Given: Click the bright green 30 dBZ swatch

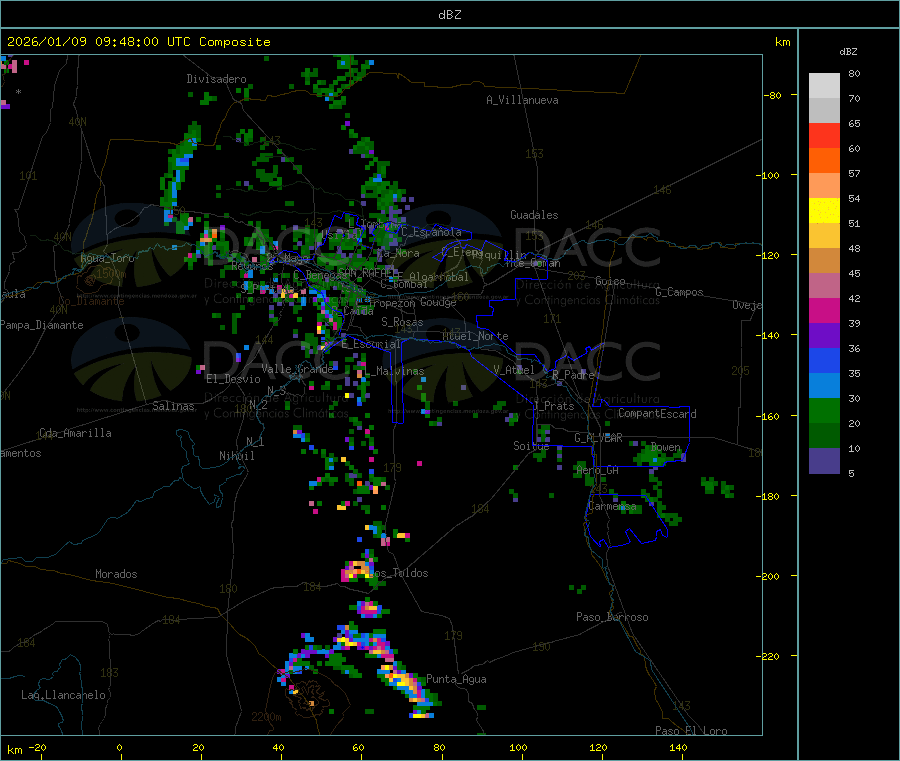Looking at the screenshot, I should click(x=824, y=410).
